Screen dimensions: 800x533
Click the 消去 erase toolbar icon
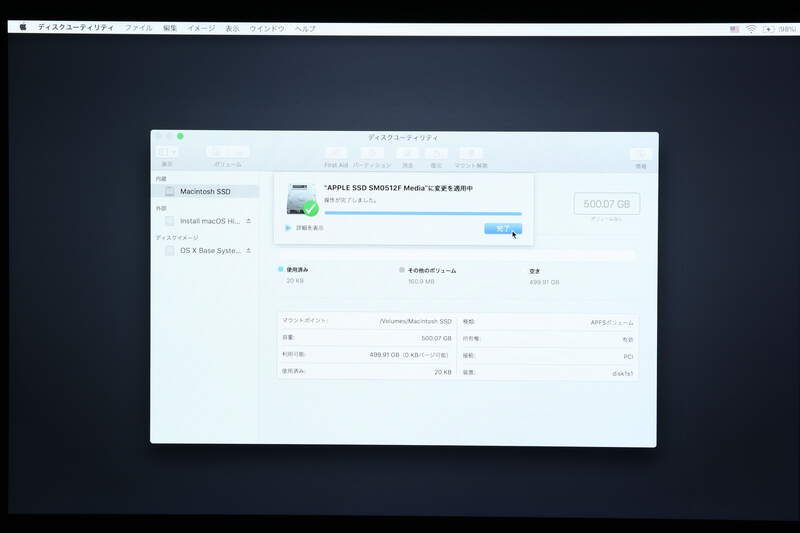pyautogui.click(x=407, y=153)
